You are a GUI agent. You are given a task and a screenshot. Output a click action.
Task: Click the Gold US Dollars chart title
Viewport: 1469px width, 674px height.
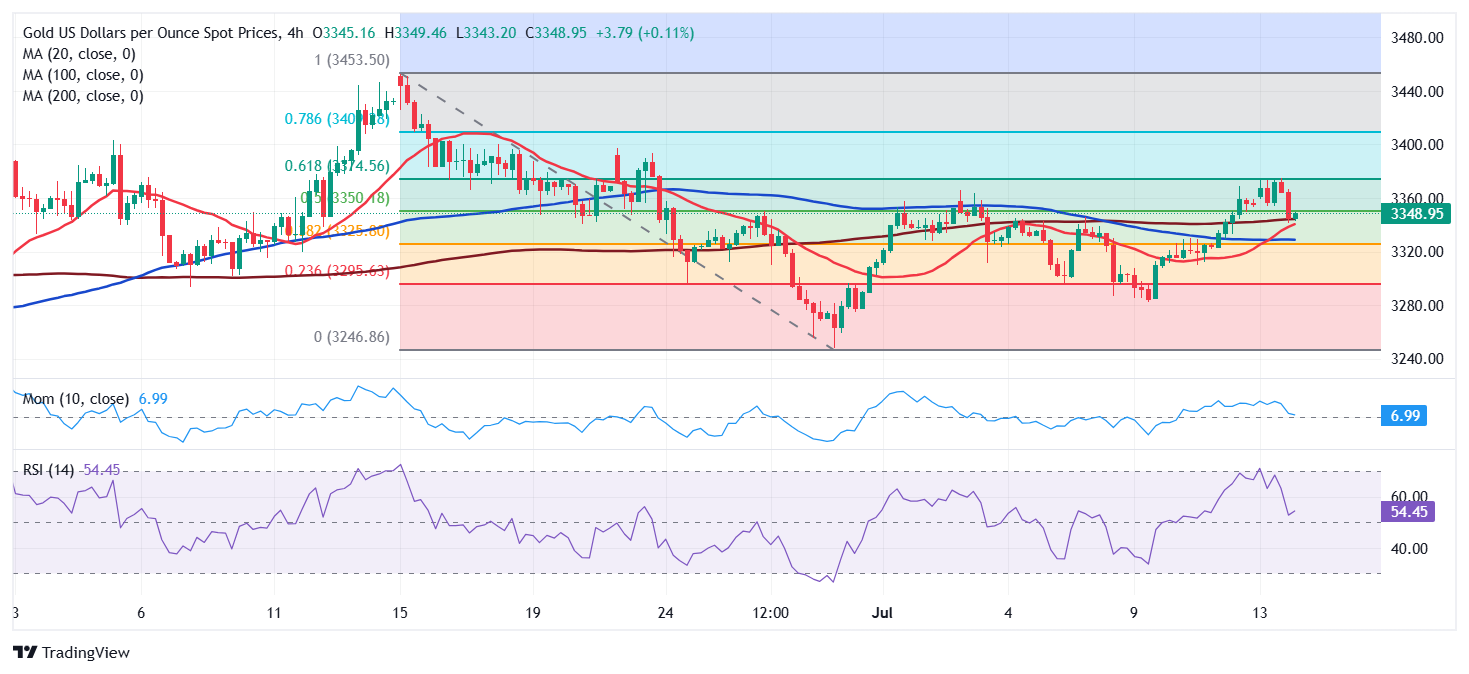[150, 33]
